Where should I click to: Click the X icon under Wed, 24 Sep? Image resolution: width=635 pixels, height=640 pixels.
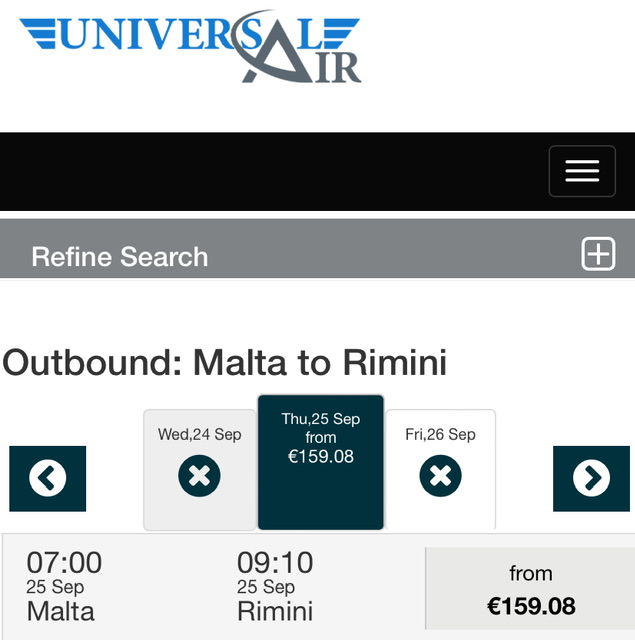[x=199, y=477]
